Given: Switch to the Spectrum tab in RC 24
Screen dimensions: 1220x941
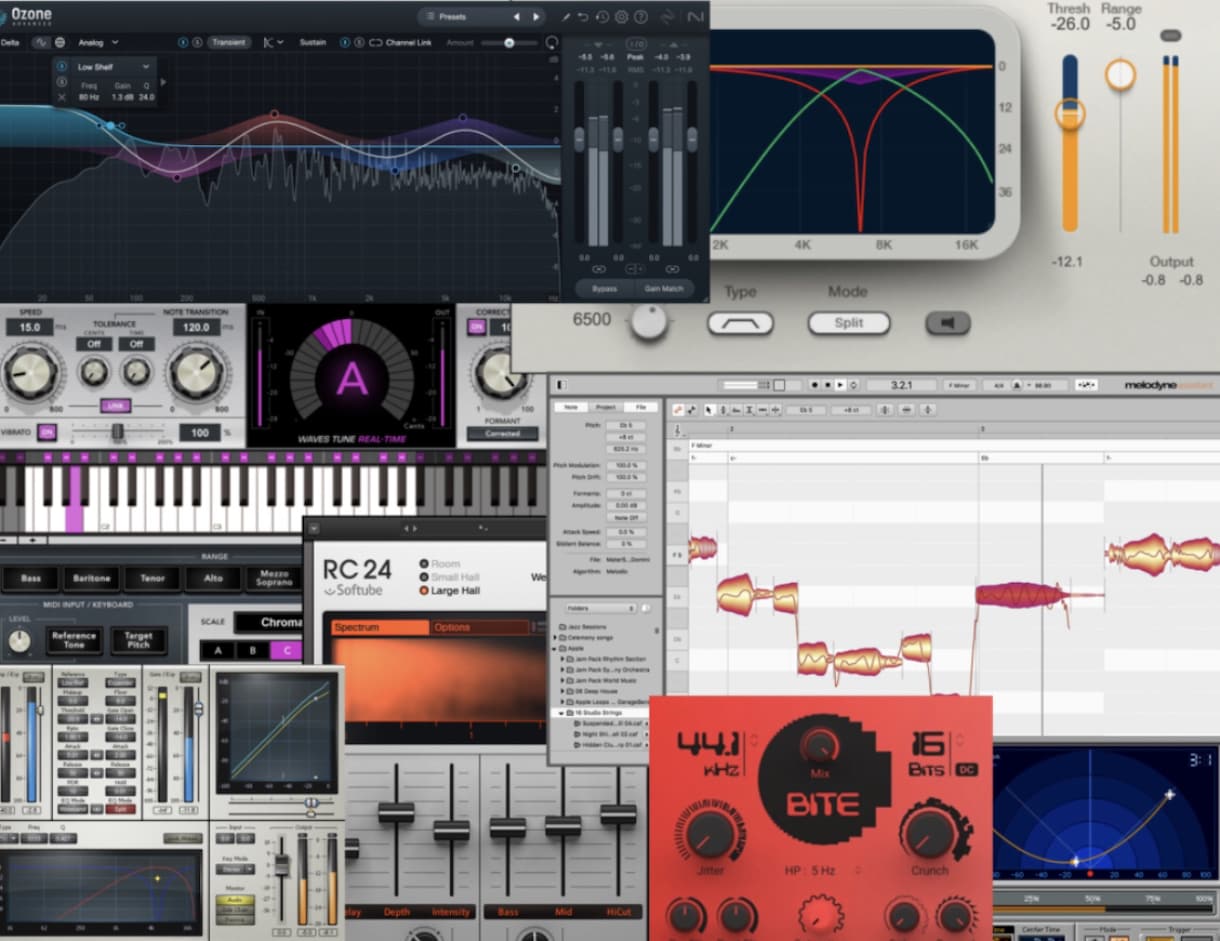Looking at the screenshot, I should pyautogui.click(x=378, y=627).
